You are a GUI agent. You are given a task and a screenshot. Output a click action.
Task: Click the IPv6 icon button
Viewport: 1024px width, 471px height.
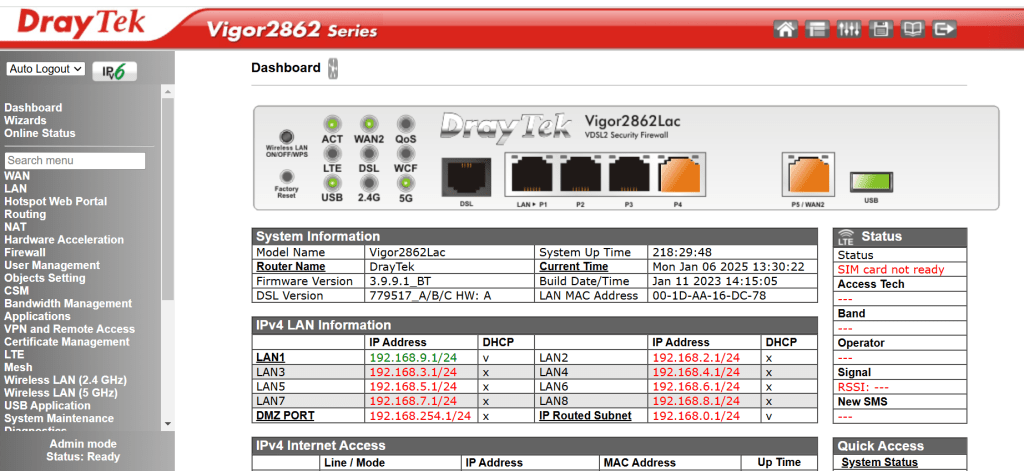115,71
